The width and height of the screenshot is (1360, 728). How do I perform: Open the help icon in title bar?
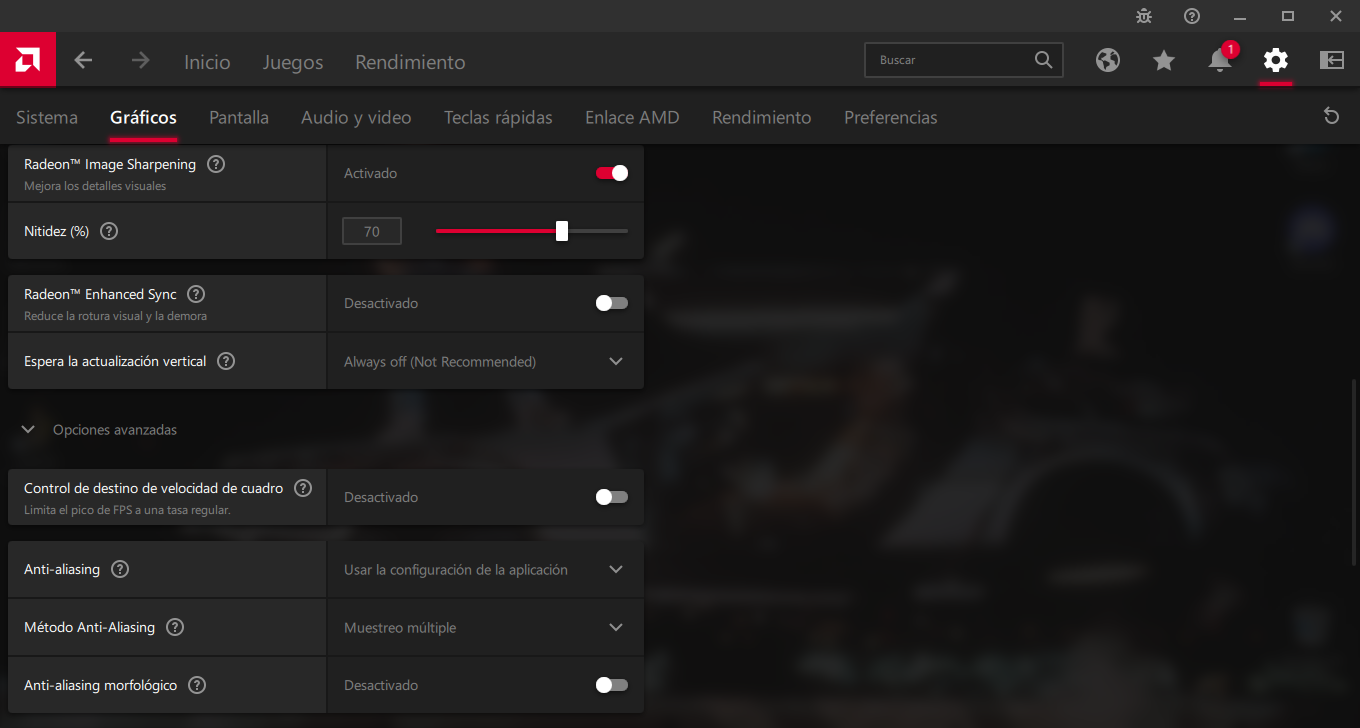pyautogui.click(x=1192, y=16)
